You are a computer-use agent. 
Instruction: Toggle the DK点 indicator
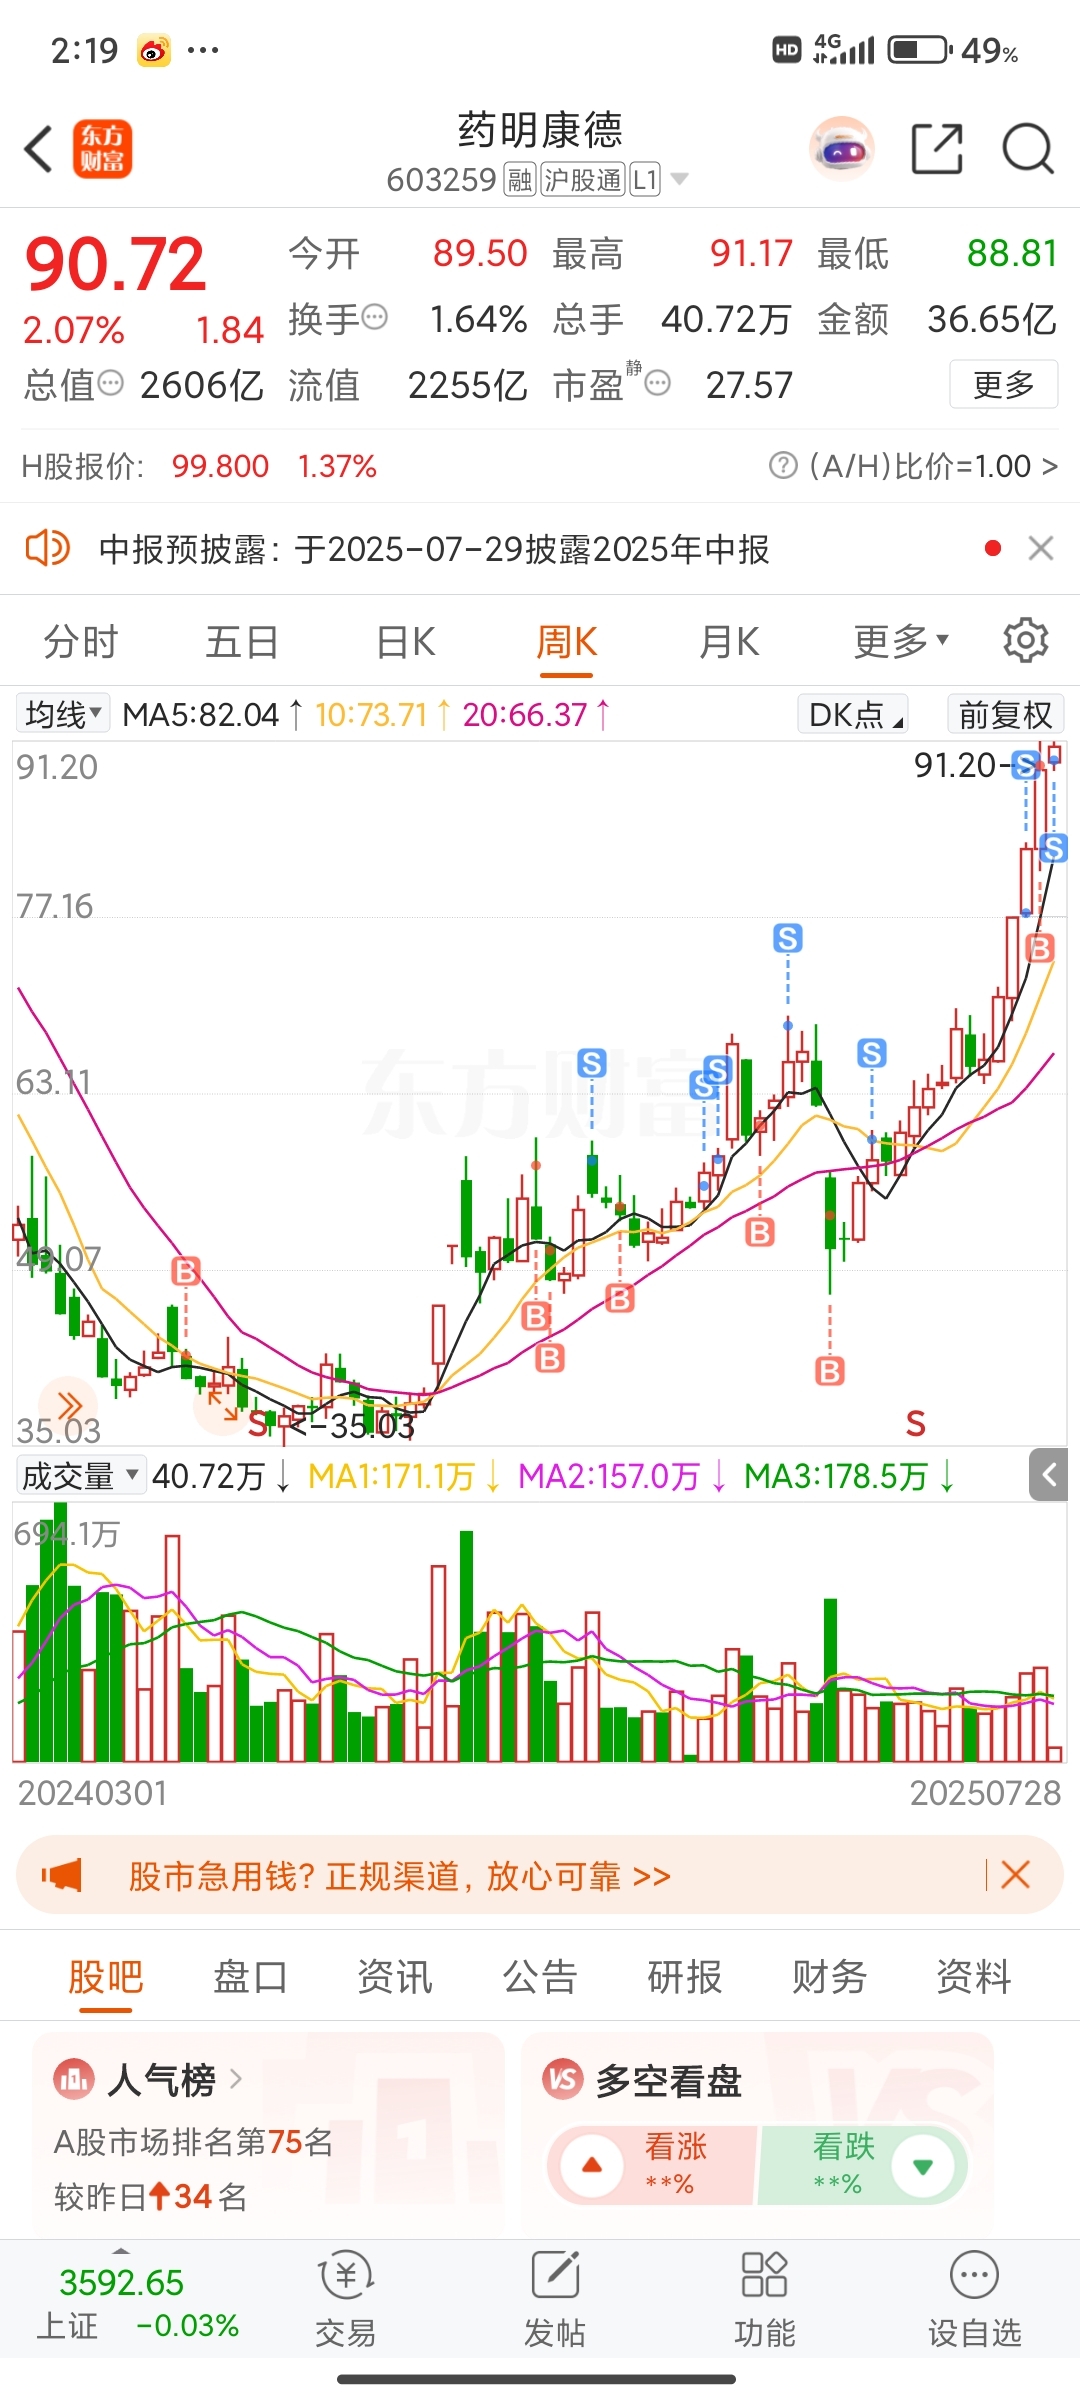[x=853, y=715]
